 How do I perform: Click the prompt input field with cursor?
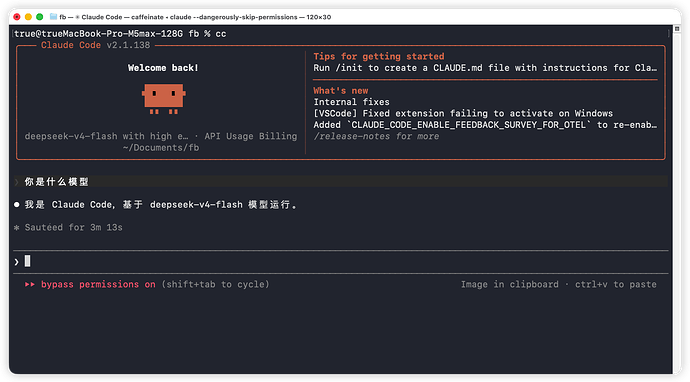point(341,262)
